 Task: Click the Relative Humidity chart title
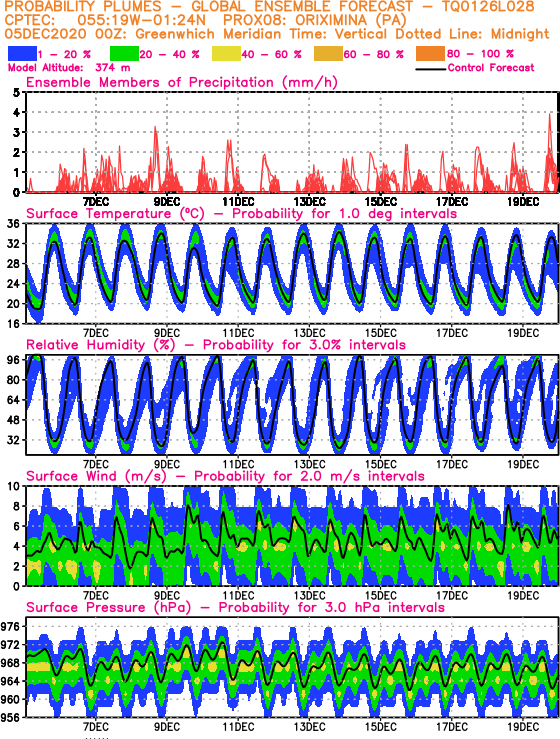(x=216, y=345)
